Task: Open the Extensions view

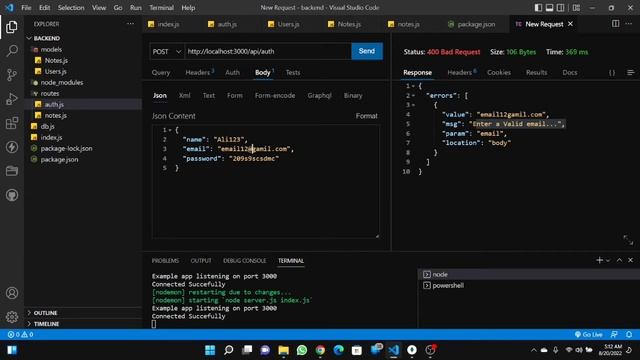Action: [12, 123]
